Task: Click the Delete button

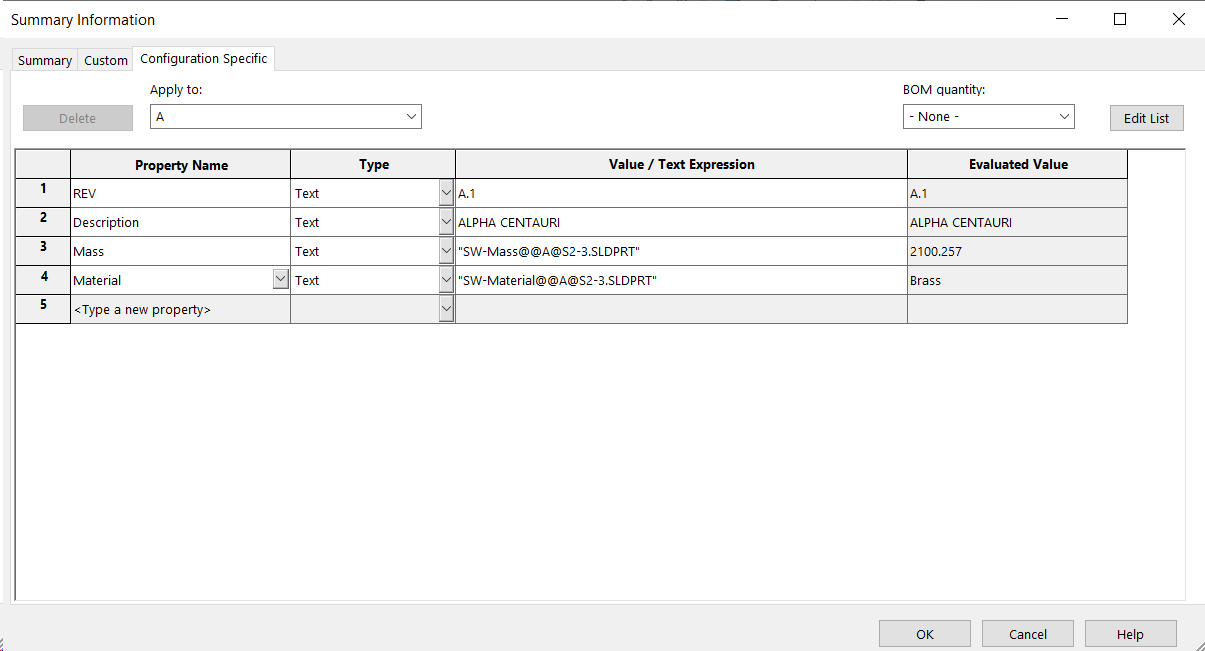Action: pos(77,117)
